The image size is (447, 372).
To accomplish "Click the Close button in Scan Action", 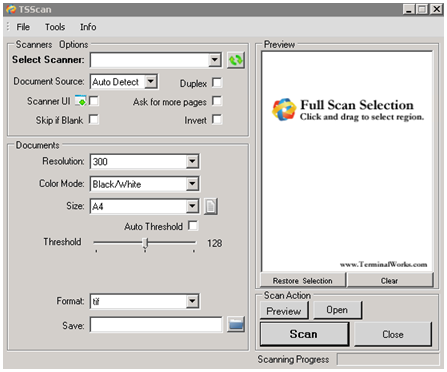I will point(393,334).
